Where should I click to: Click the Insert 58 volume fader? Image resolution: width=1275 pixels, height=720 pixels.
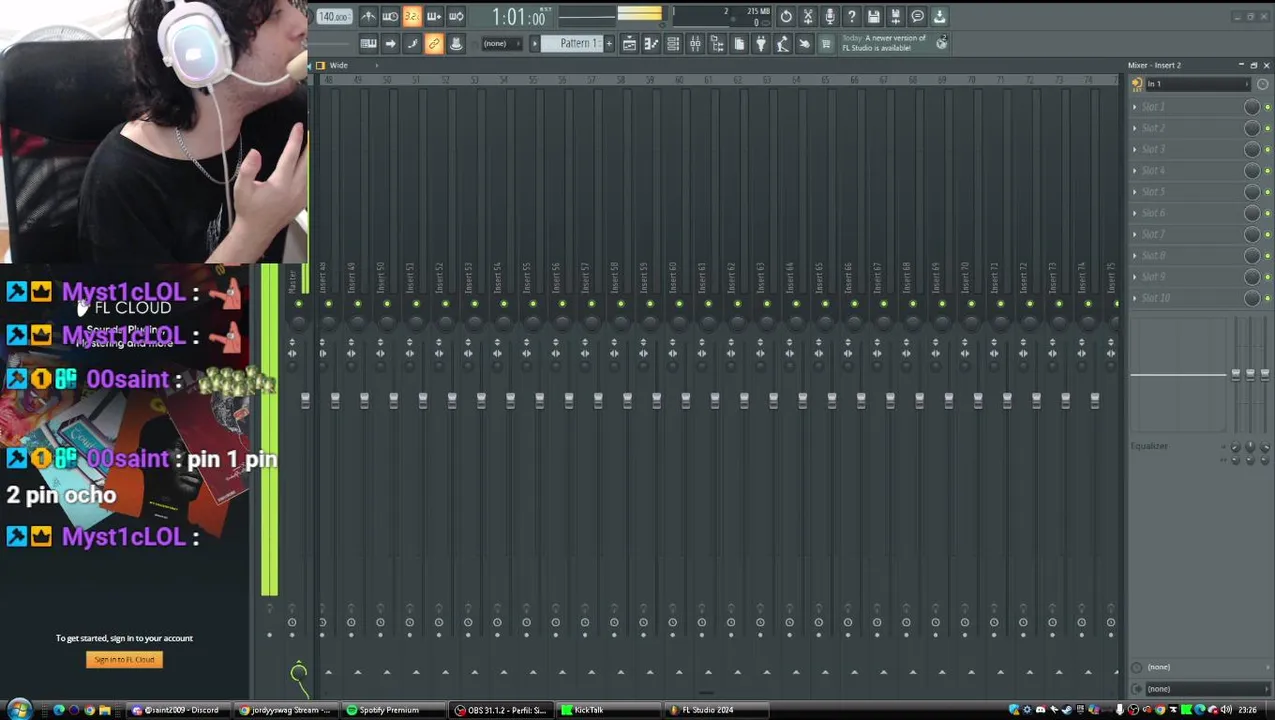point(627,401)
